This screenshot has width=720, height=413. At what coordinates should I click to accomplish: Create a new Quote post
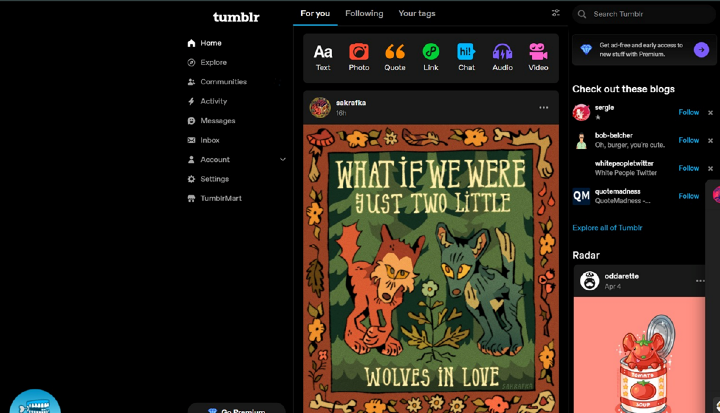[395, 57]
